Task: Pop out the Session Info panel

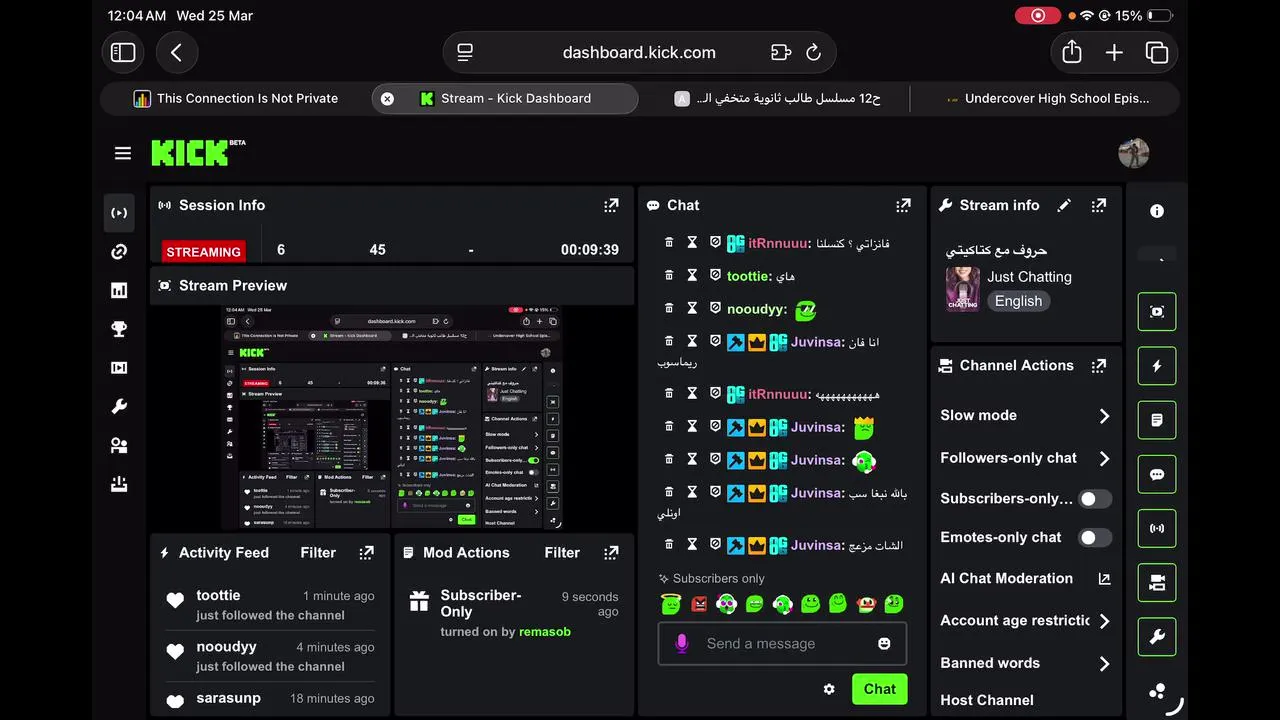Action: pos(611,205)
